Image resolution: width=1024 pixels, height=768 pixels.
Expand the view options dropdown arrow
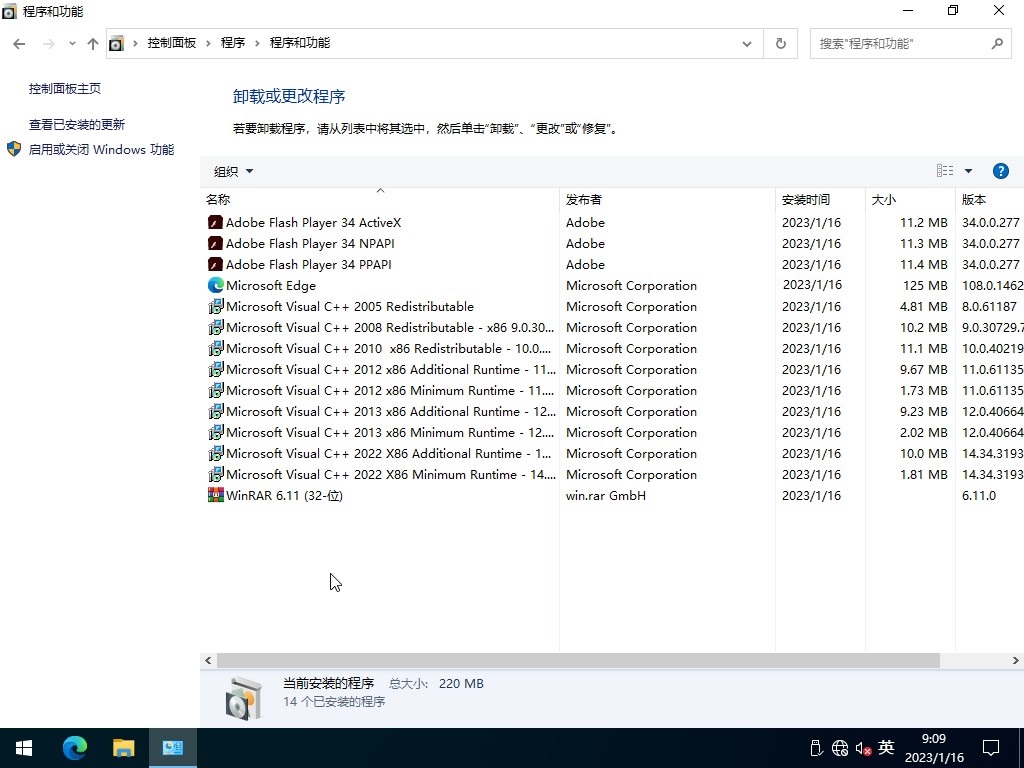[968, 171]
